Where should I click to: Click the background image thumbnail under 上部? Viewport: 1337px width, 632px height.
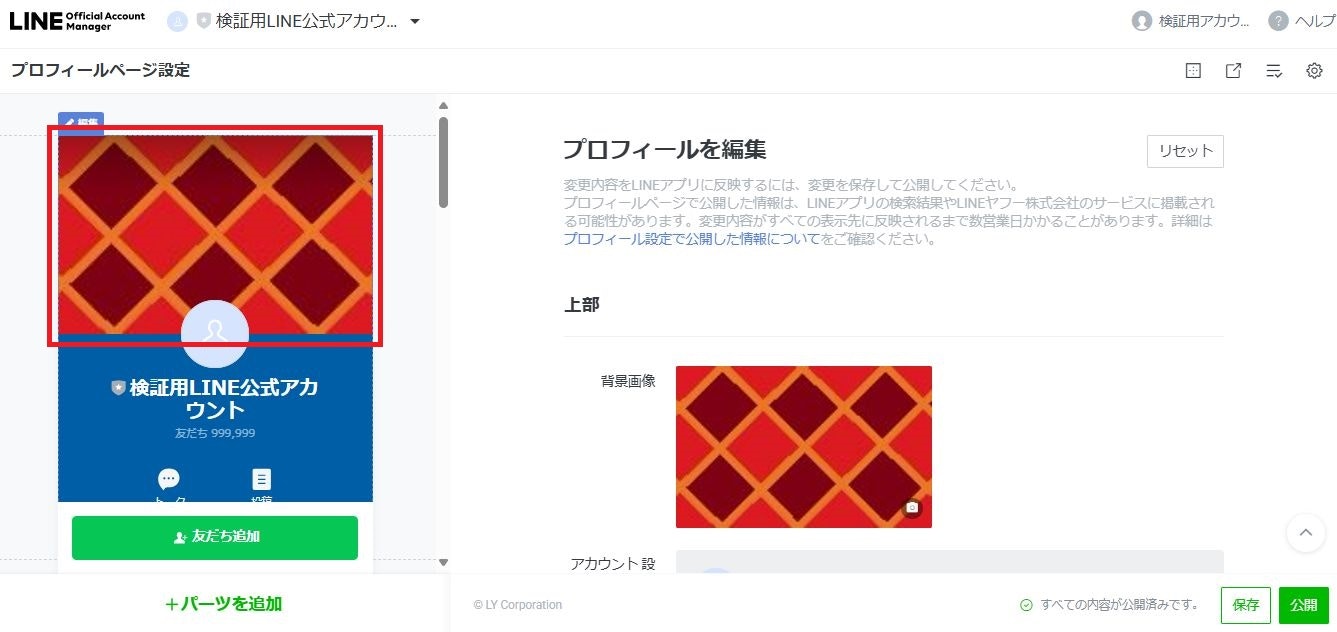(804, 447)
